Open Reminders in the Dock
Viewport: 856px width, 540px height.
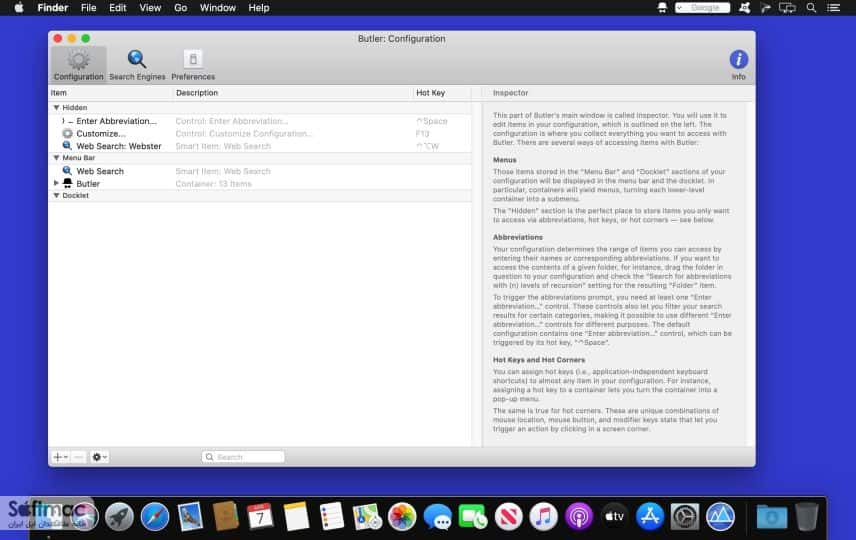point(331,516)
